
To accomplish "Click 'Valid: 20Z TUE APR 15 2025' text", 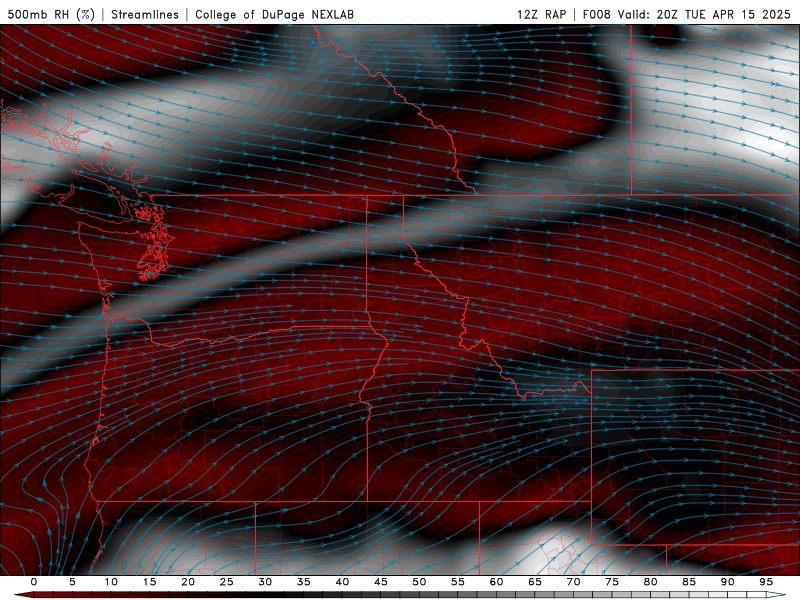I will (704, 14).
